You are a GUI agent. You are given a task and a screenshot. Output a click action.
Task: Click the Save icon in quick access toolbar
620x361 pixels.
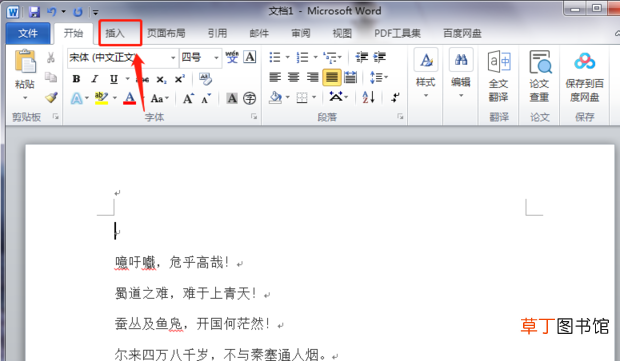34,12
